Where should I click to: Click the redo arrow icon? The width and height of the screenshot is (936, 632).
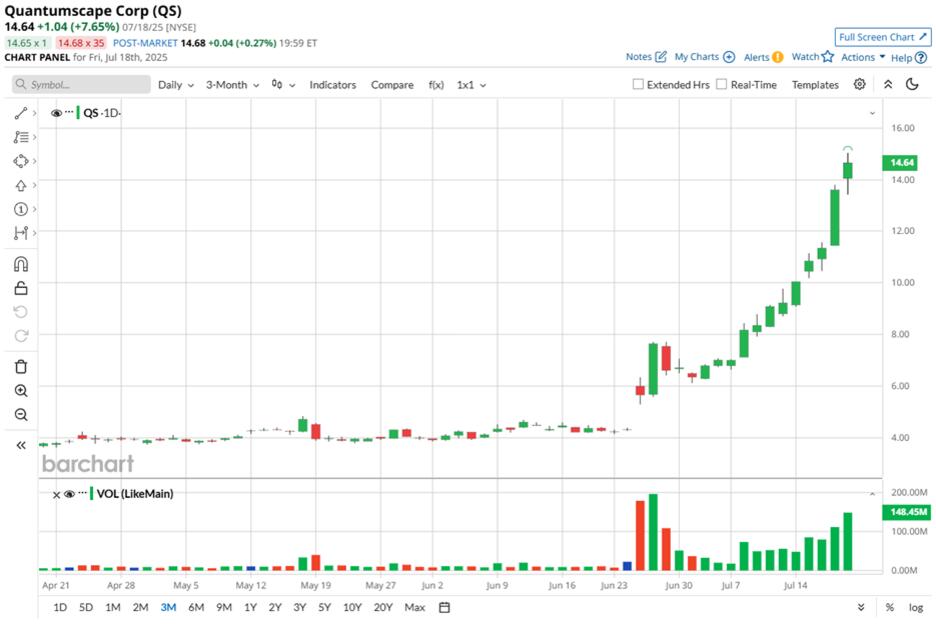(21, 336)
